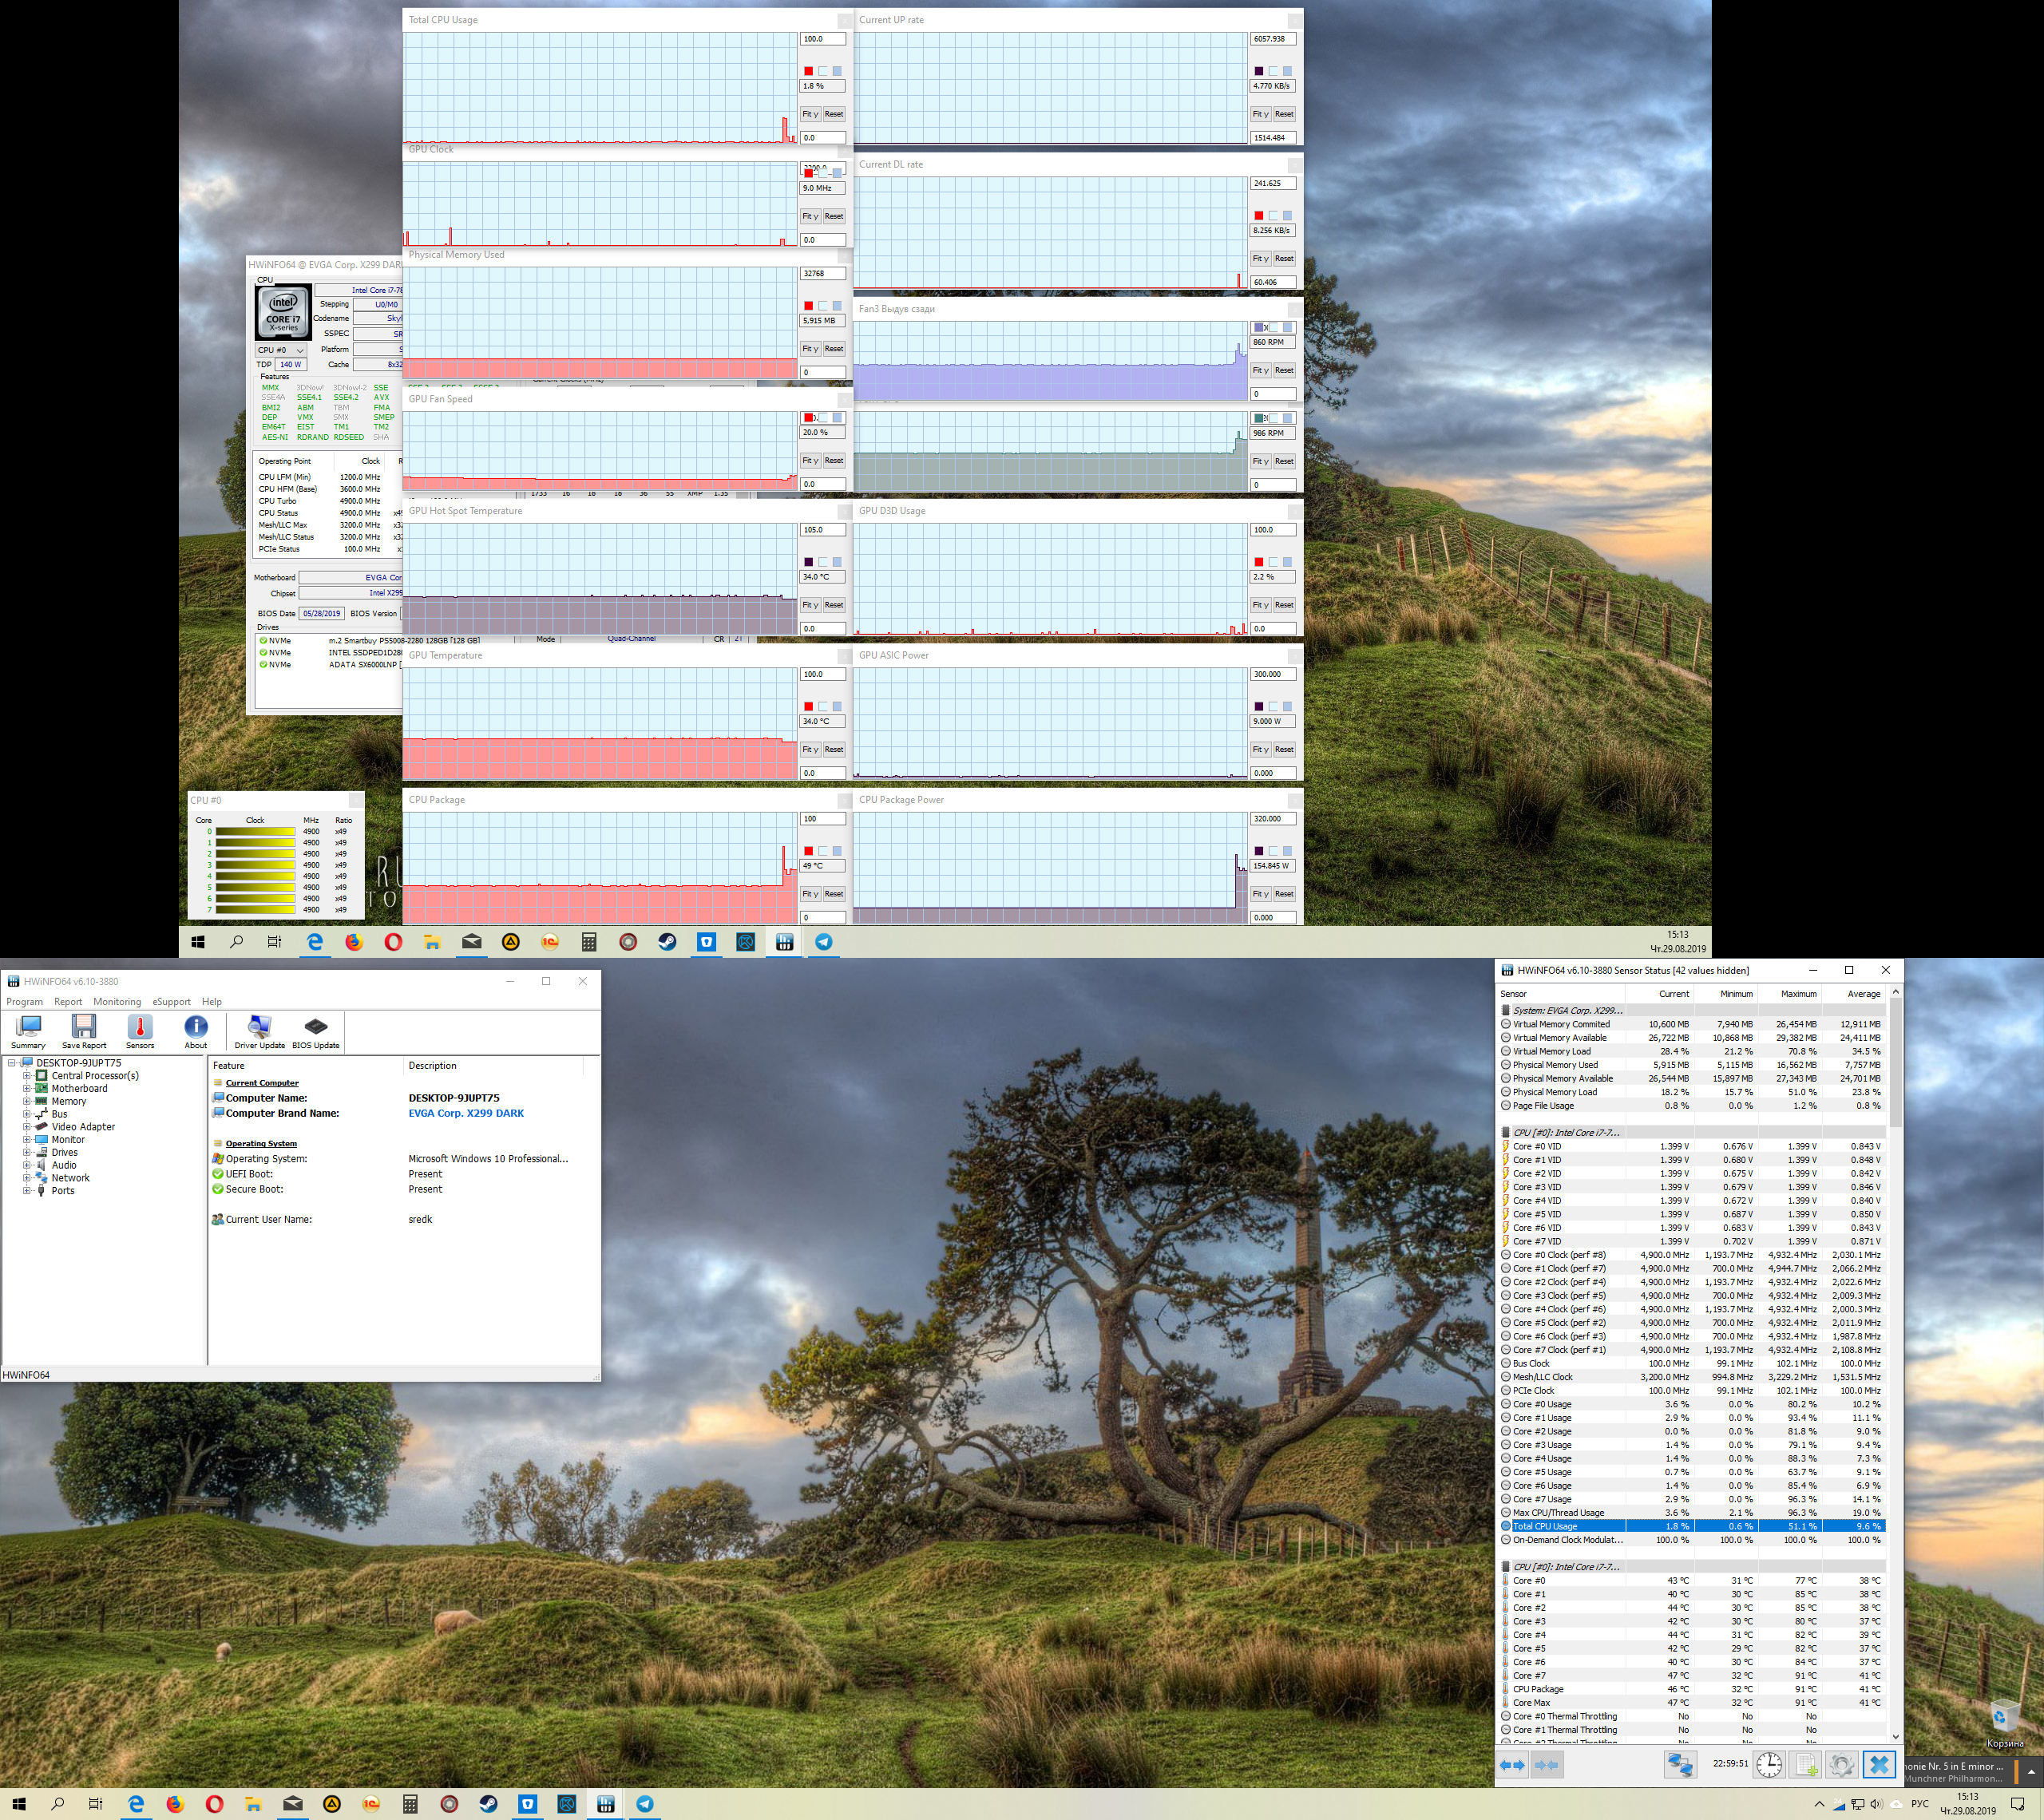Viewport: 2044px width, 1820px height.
Task: Open the Monitoring menu
Action: point(117,1001)
